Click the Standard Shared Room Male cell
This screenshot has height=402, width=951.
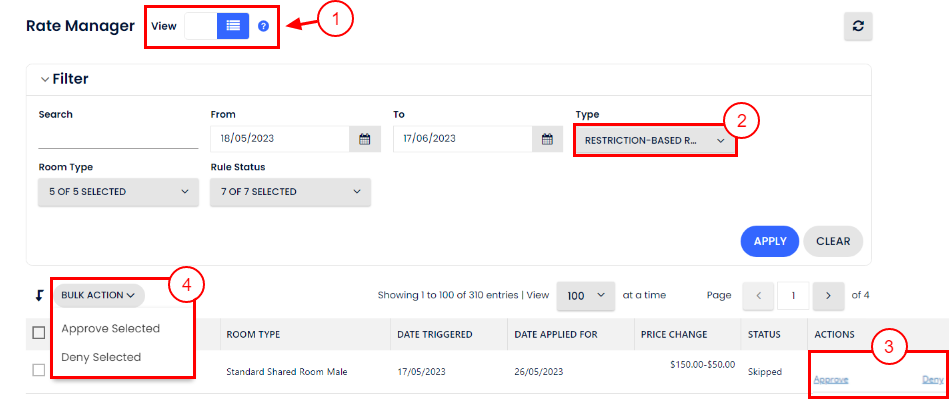[x=286, y=372]
